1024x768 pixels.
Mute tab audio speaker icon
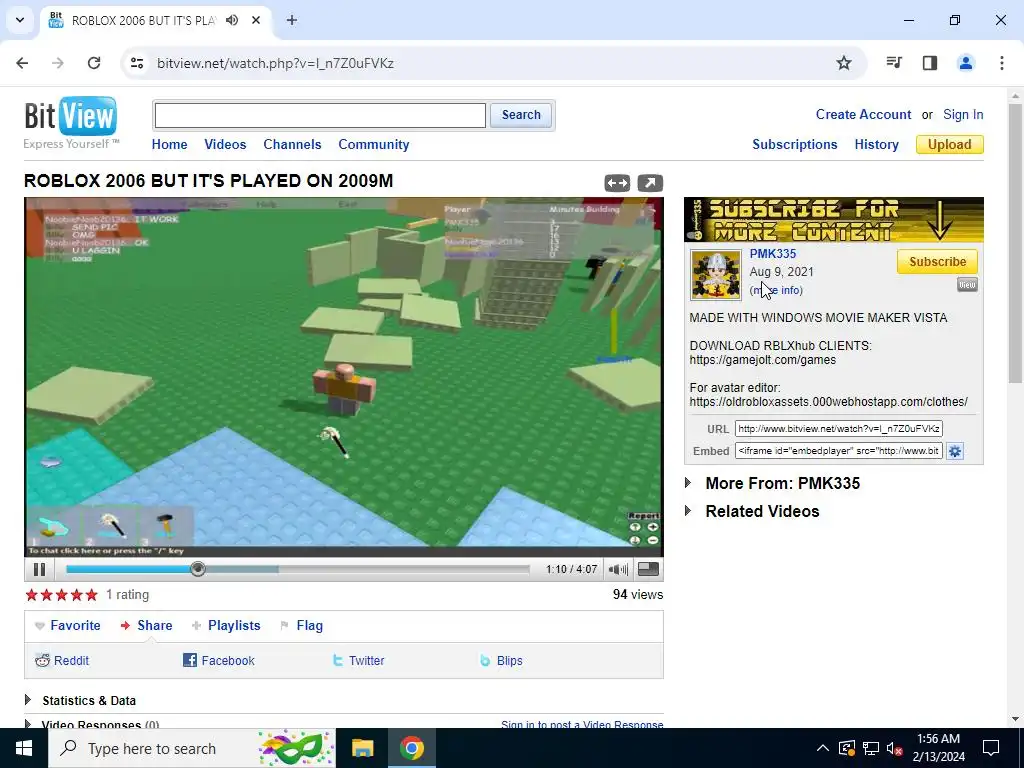click(232, 20)
